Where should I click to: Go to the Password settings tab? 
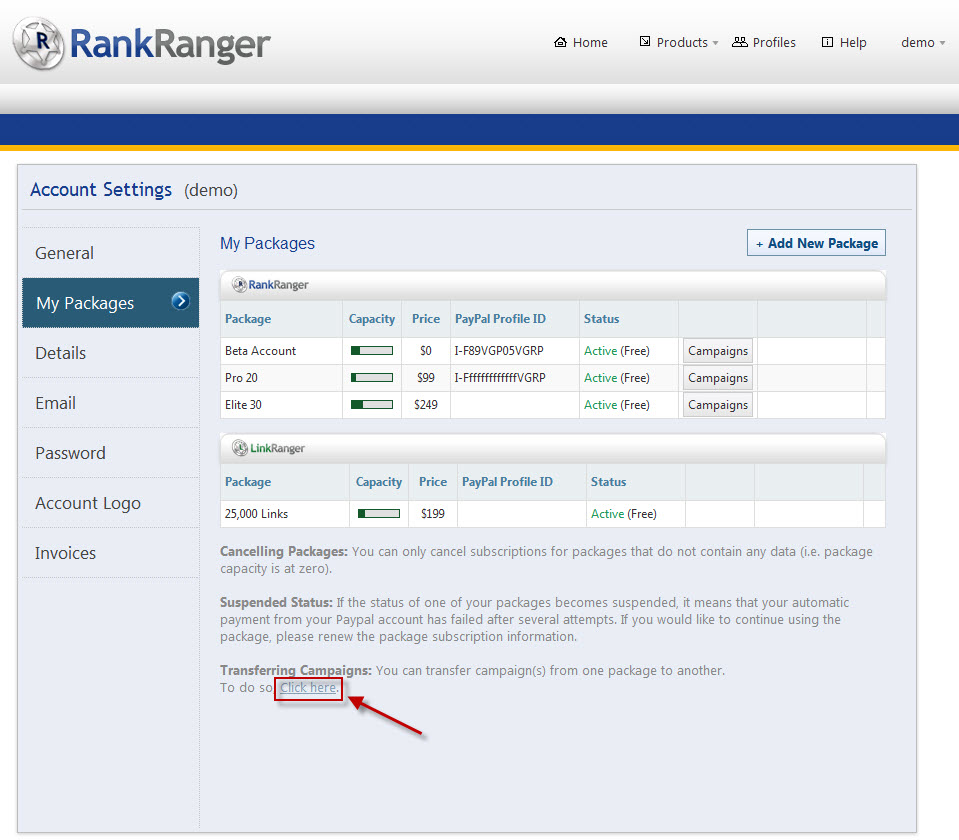point(70,453)
